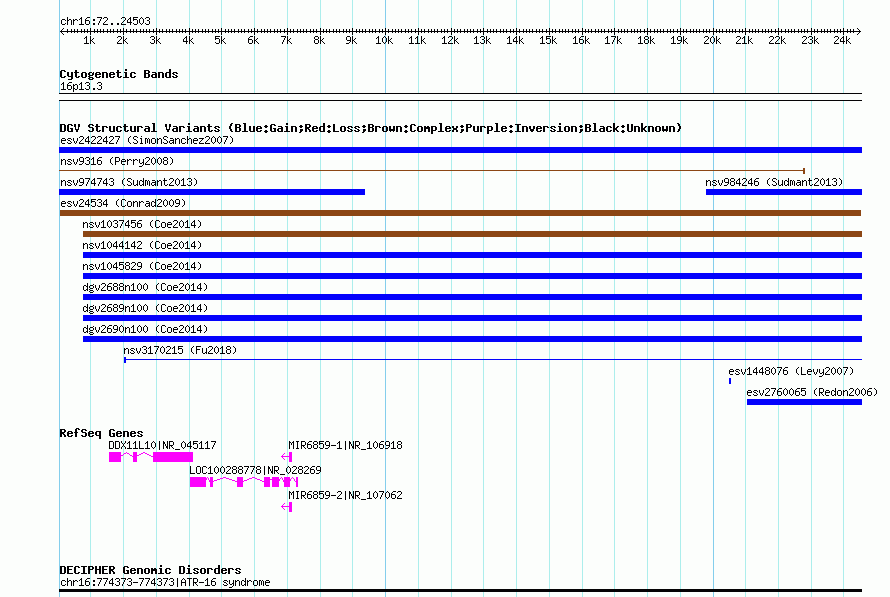890x597 pixels.
Task: Click nsv1044142 (Coe2014) blue gain bar
Action: pos(472,255)
